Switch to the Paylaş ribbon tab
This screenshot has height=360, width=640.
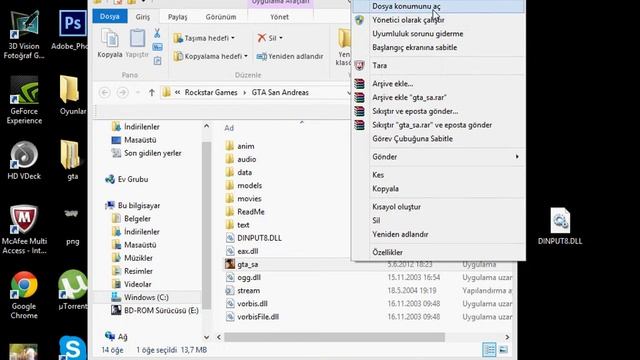point(178,17)
